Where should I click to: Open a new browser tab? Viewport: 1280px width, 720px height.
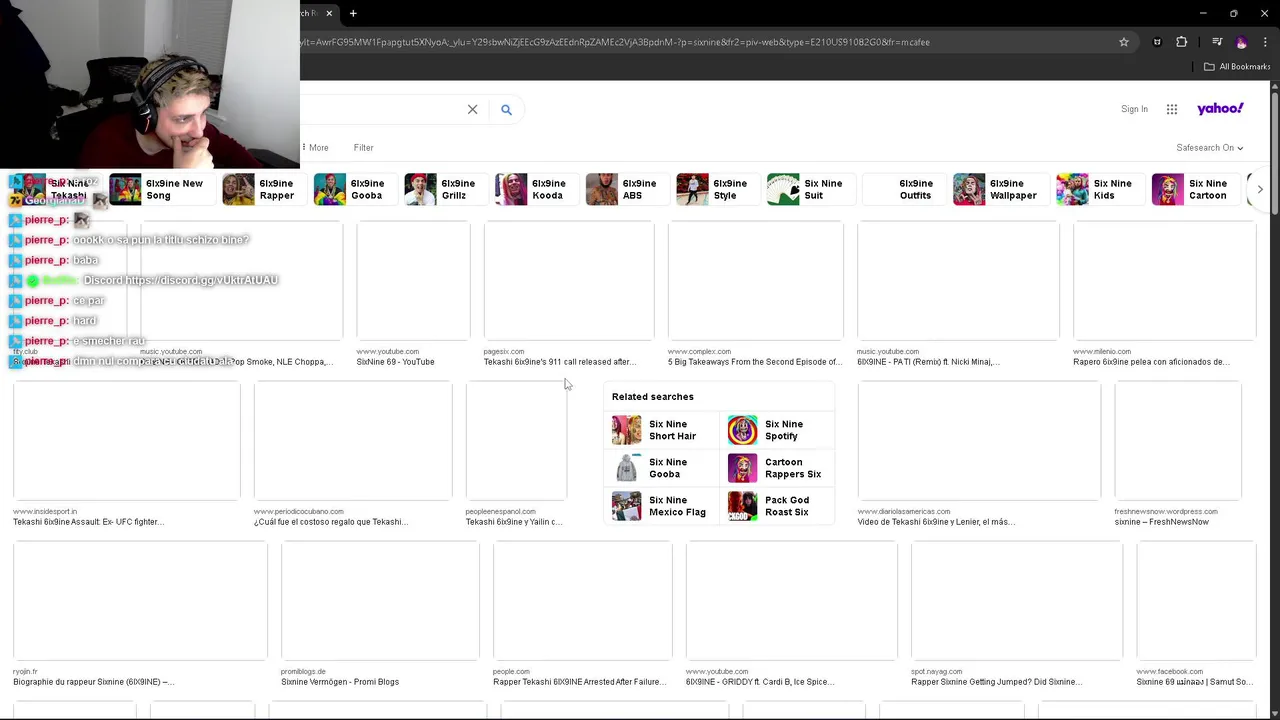click(353, 13)
